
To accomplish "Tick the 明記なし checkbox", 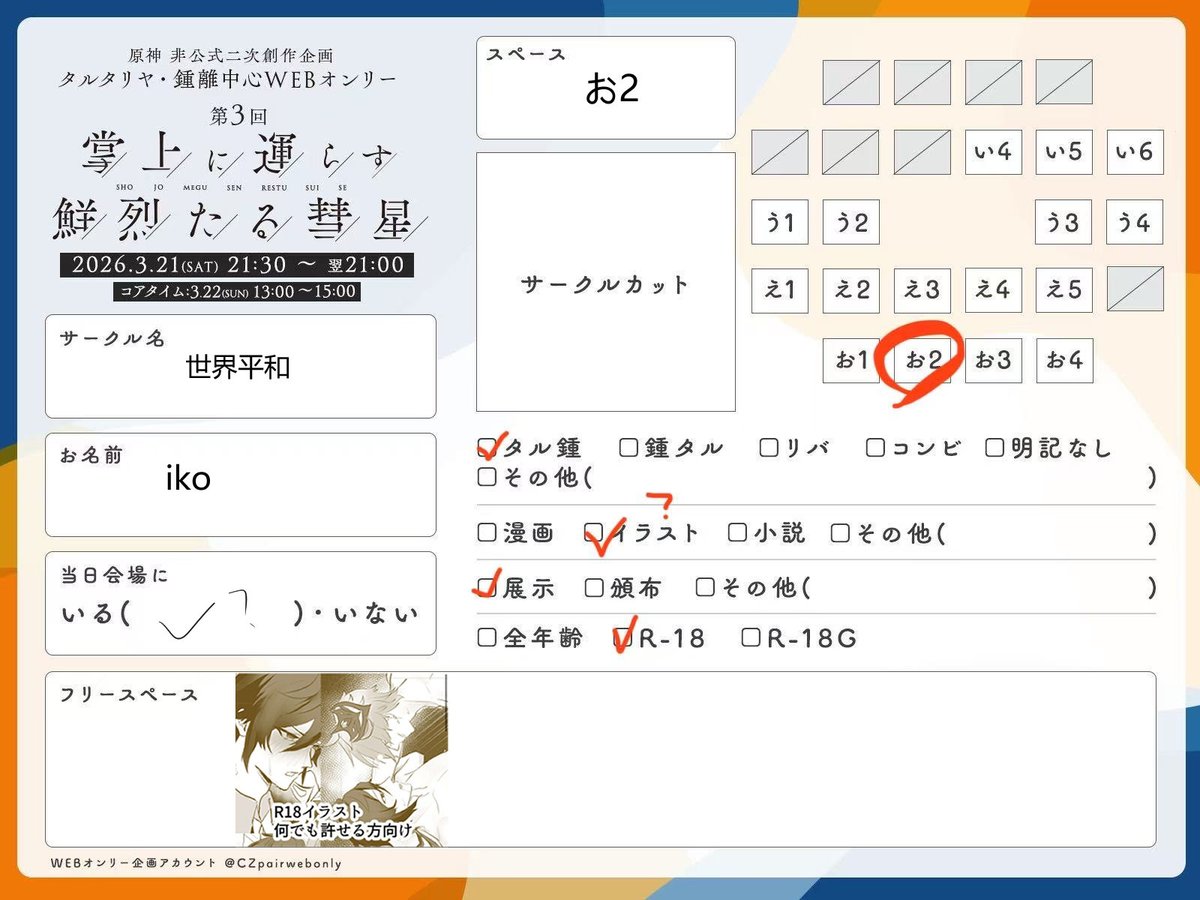I will pos(994,447).
